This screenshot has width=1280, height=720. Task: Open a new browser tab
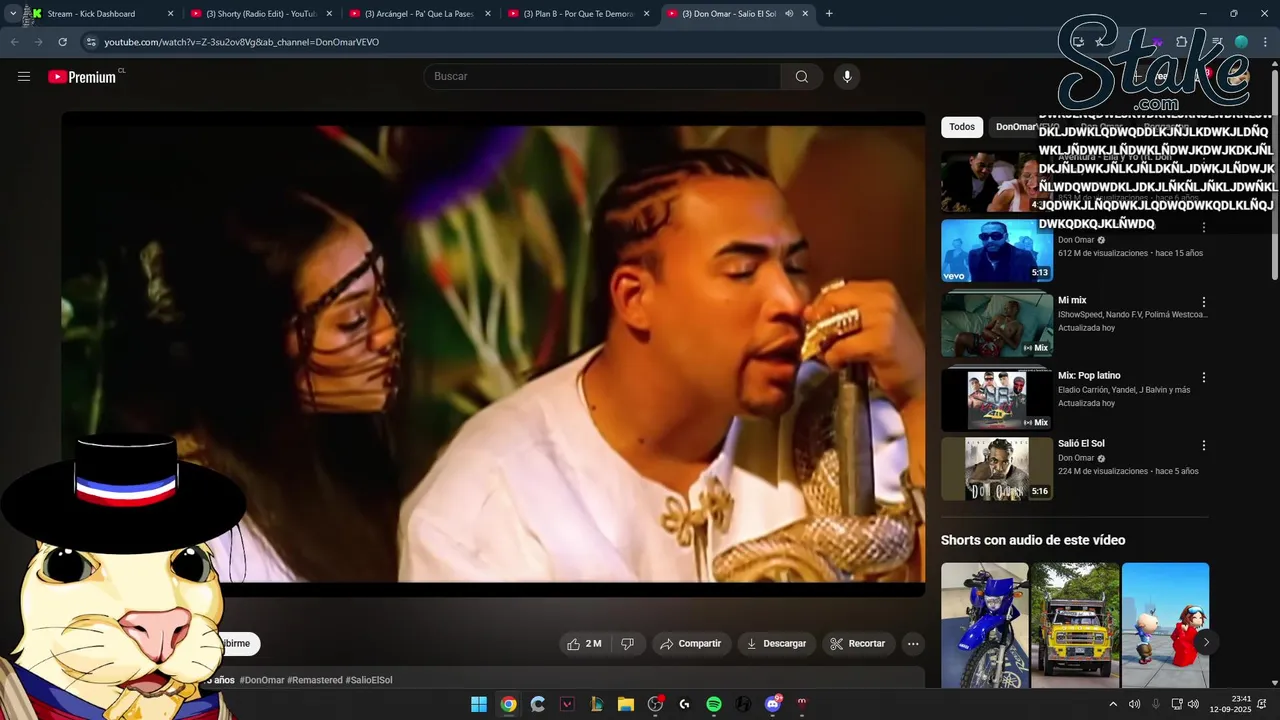(x=829, y=14)
